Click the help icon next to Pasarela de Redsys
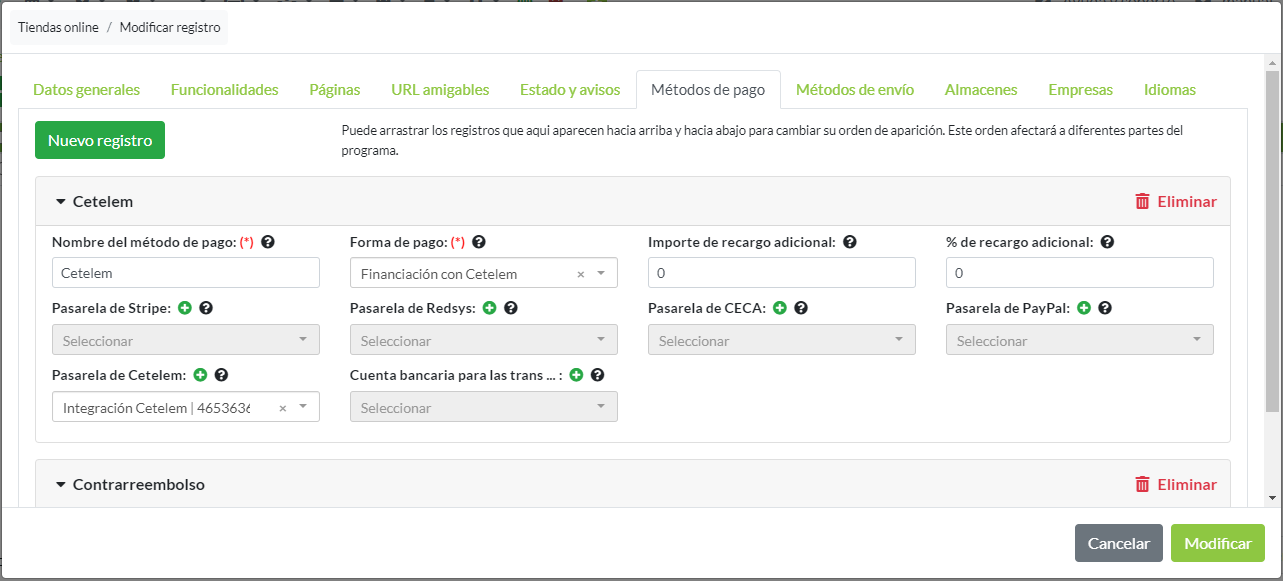 511,309
